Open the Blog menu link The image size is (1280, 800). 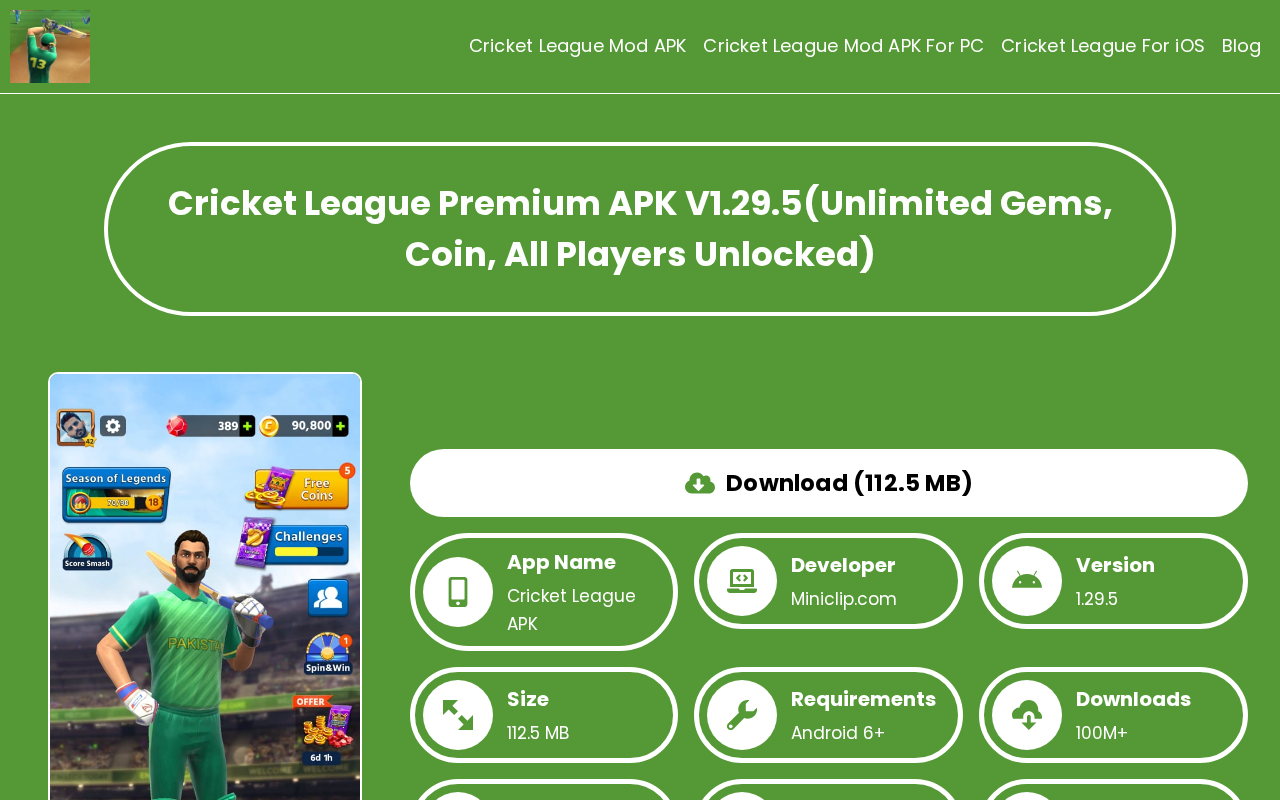click(x=1241, y=46)
